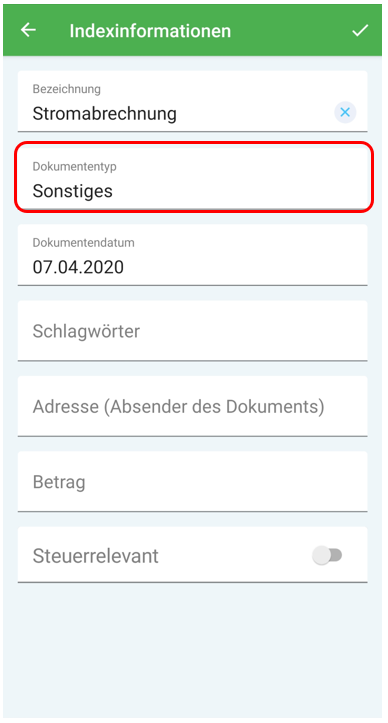This screenshot has width=388, height=723.
Task: Tap the empty area below Steuerrelevant
Action: pos(192,650)
